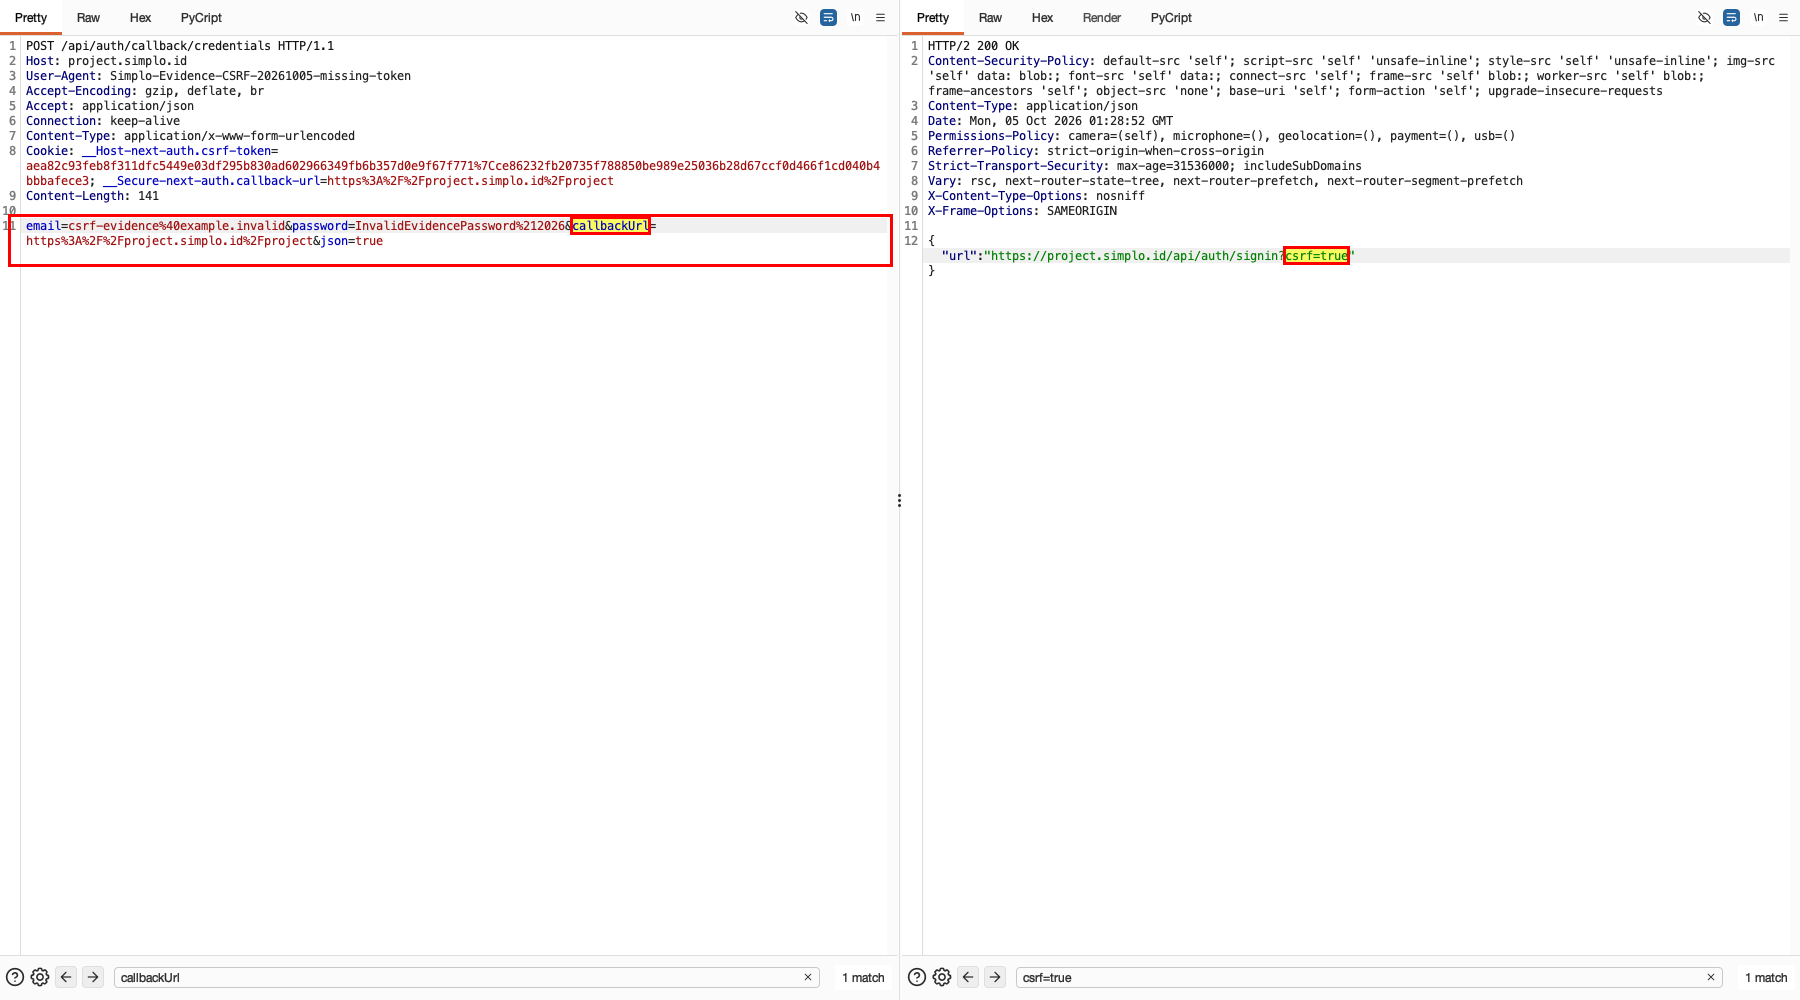Open request pane PyCript tab
The width and height of the screenshot is (1800, 1000).
[201, 18]
